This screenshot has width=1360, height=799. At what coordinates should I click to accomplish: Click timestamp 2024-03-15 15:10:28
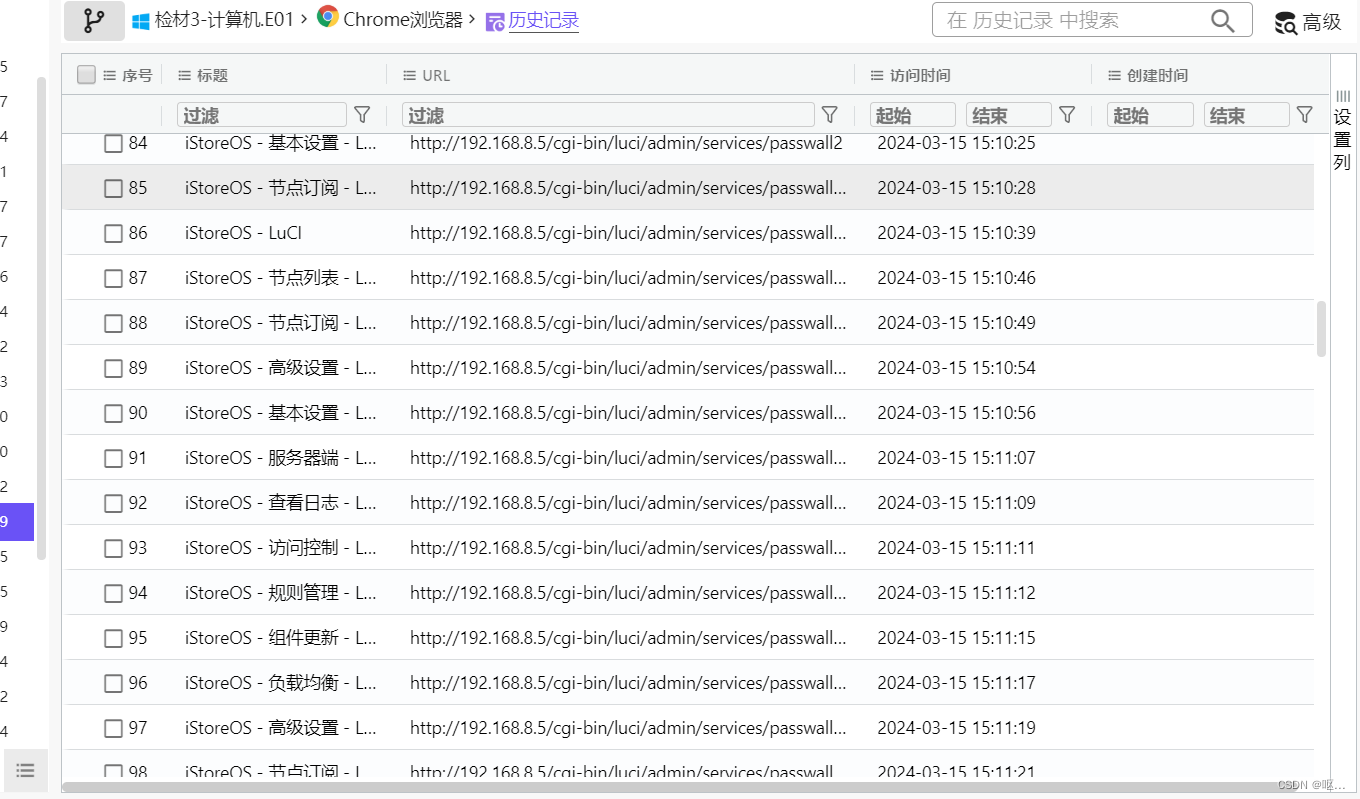[x=956, y=188]
